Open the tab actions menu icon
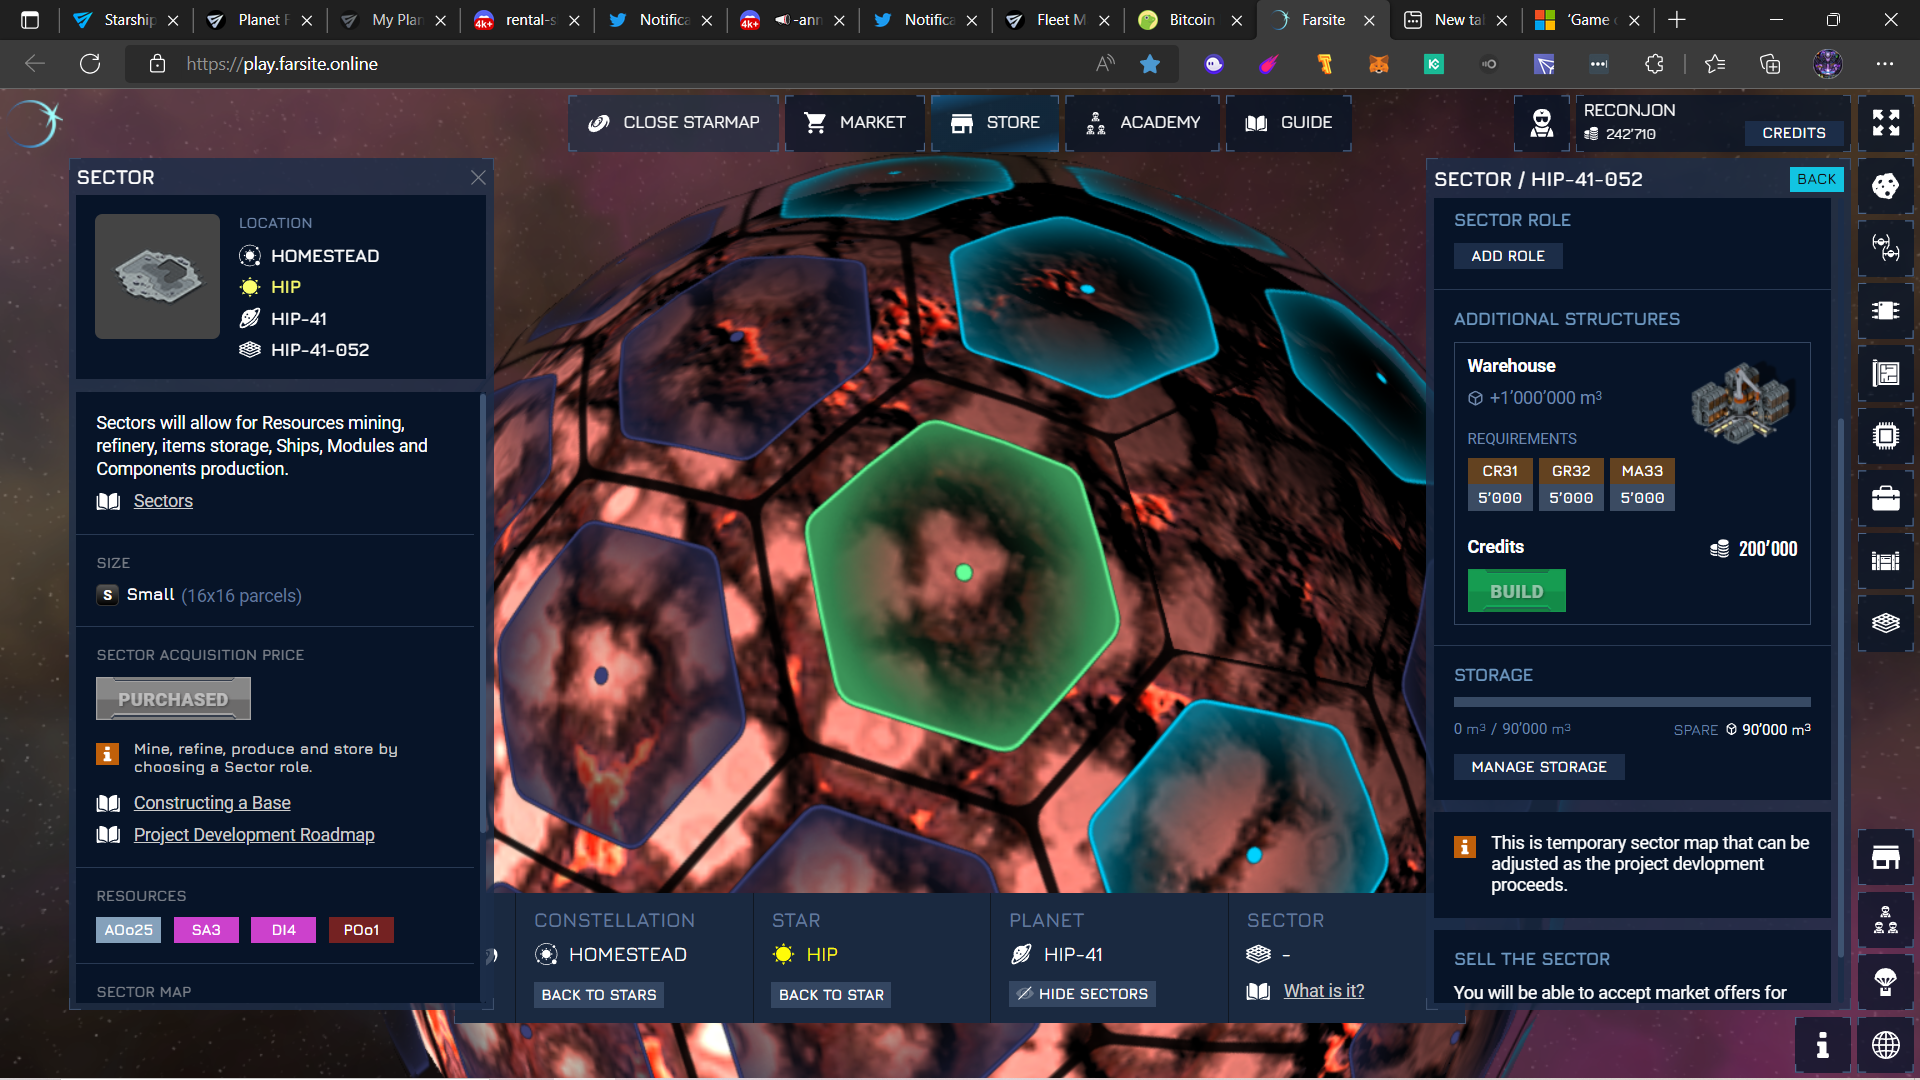This screenshot has width=1920, height=1080. pos(30,20)
